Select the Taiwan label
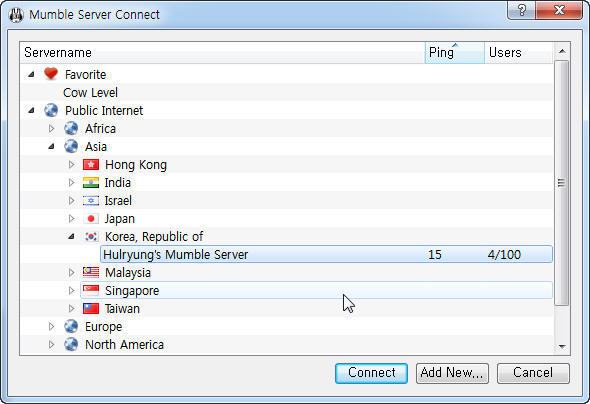Screen dimensions: 590x404 (122, 308)
